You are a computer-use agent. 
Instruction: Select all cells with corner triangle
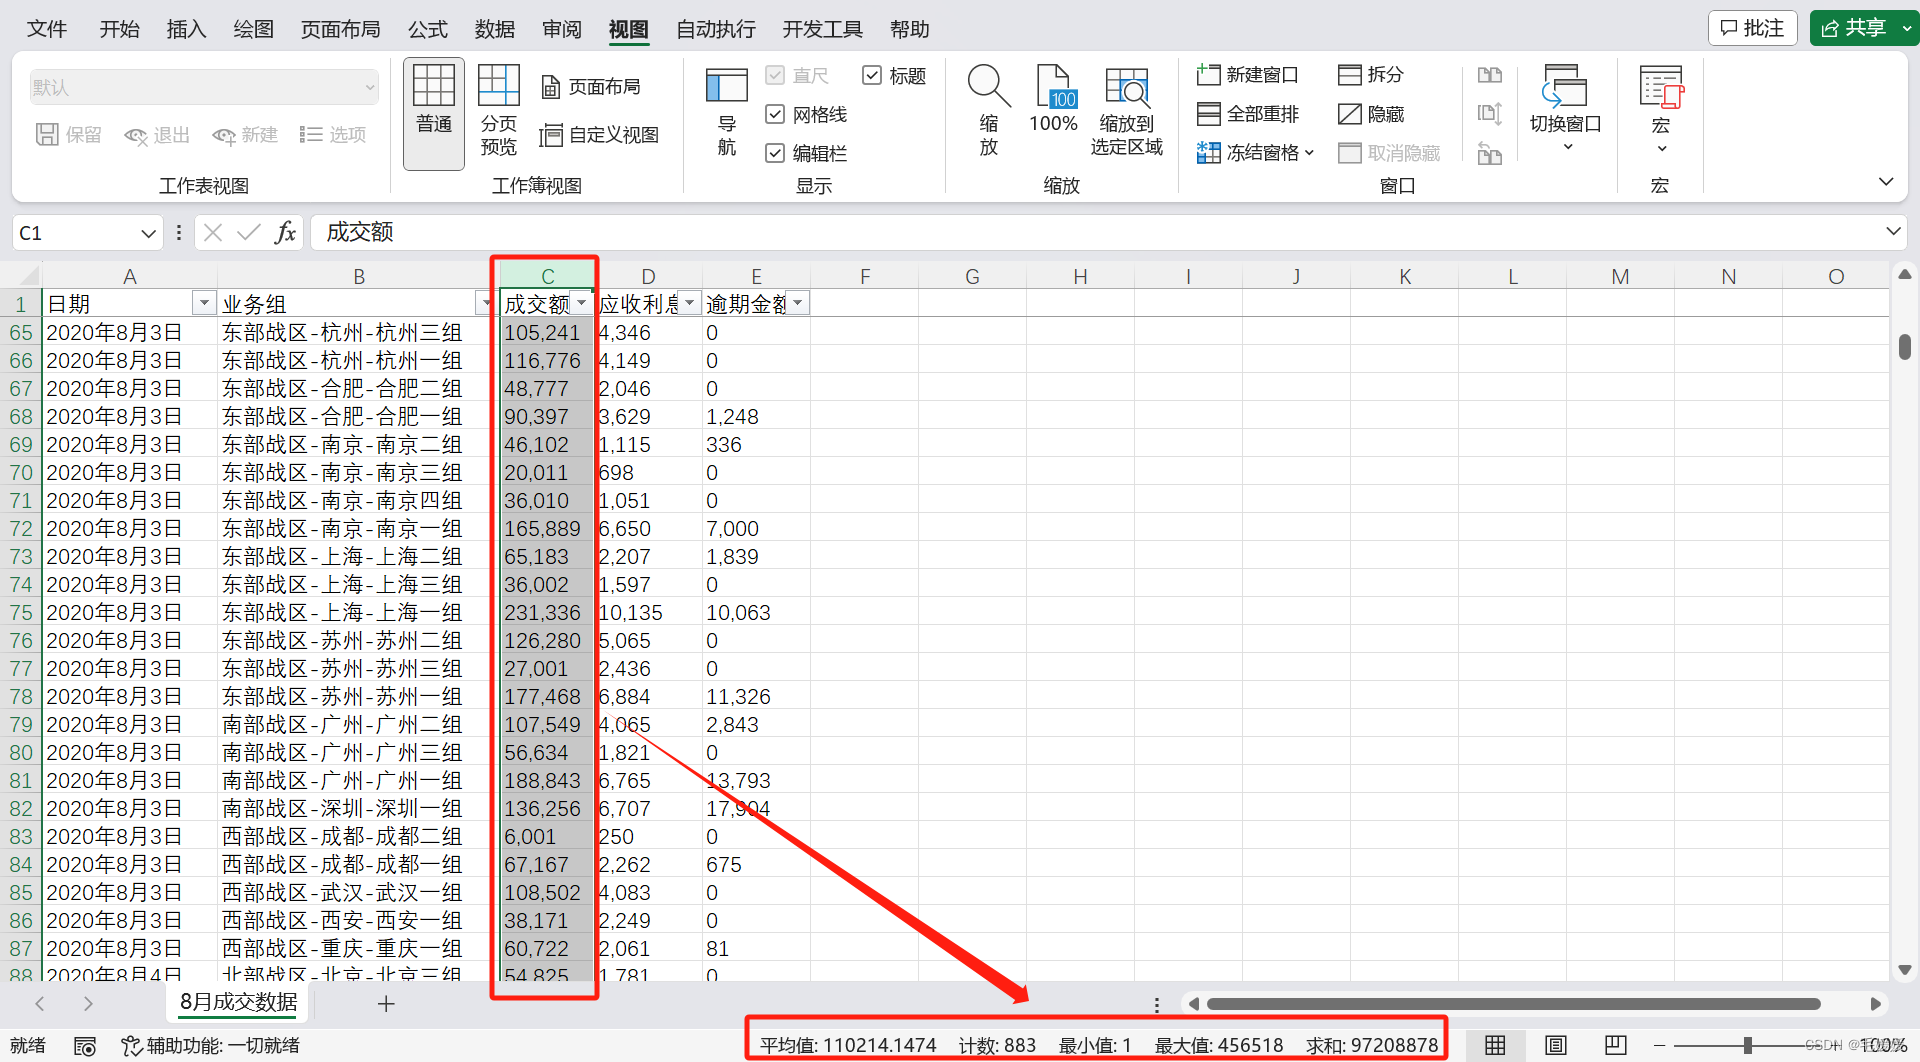coord(28,276)
